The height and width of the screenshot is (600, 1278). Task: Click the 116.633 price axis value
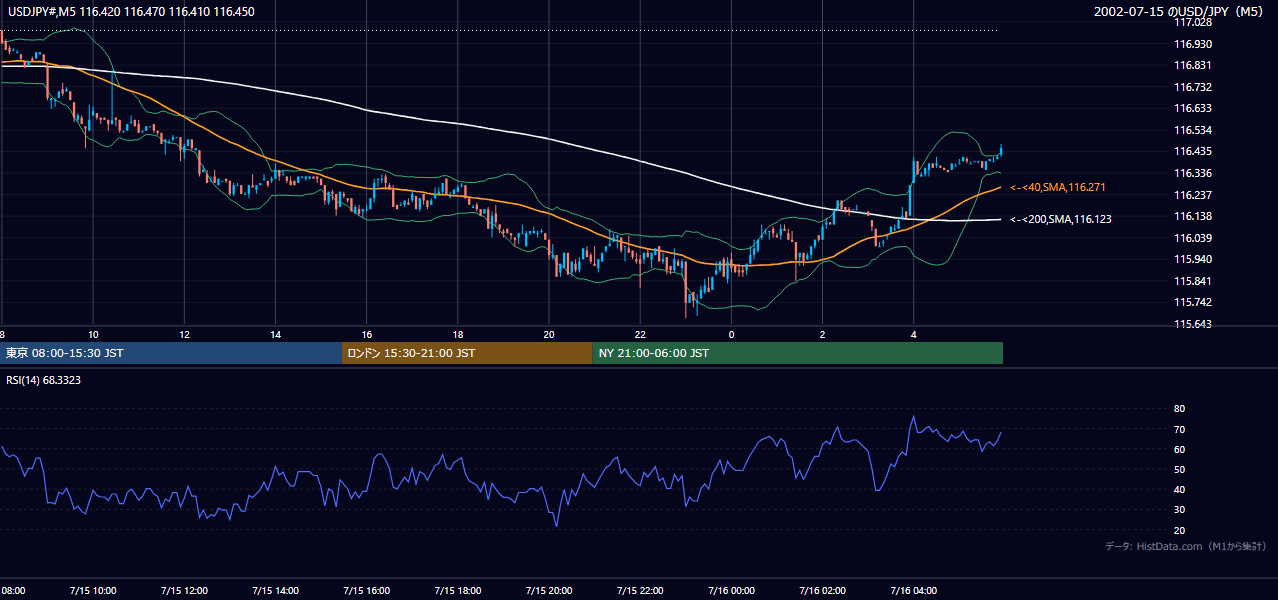tap(1194, 108)
